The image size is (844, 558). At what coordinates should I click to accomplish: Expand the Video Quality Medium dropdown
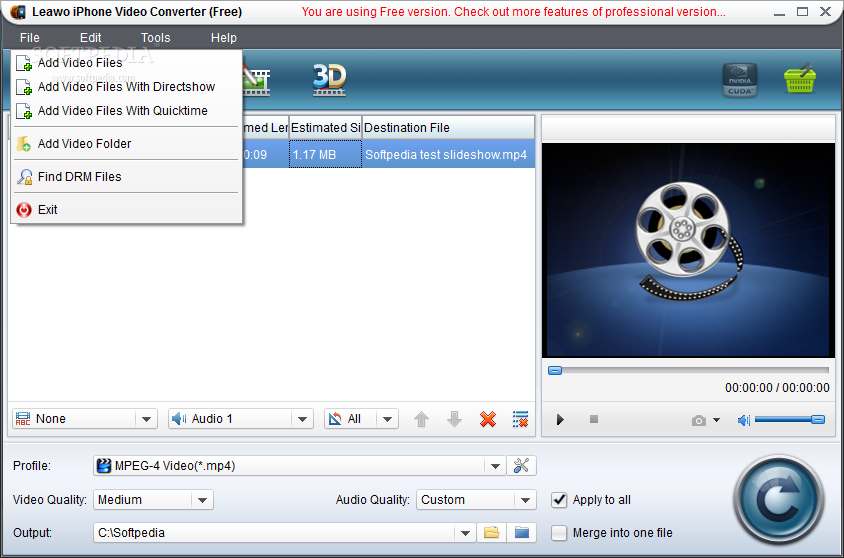tap(202, 500)
